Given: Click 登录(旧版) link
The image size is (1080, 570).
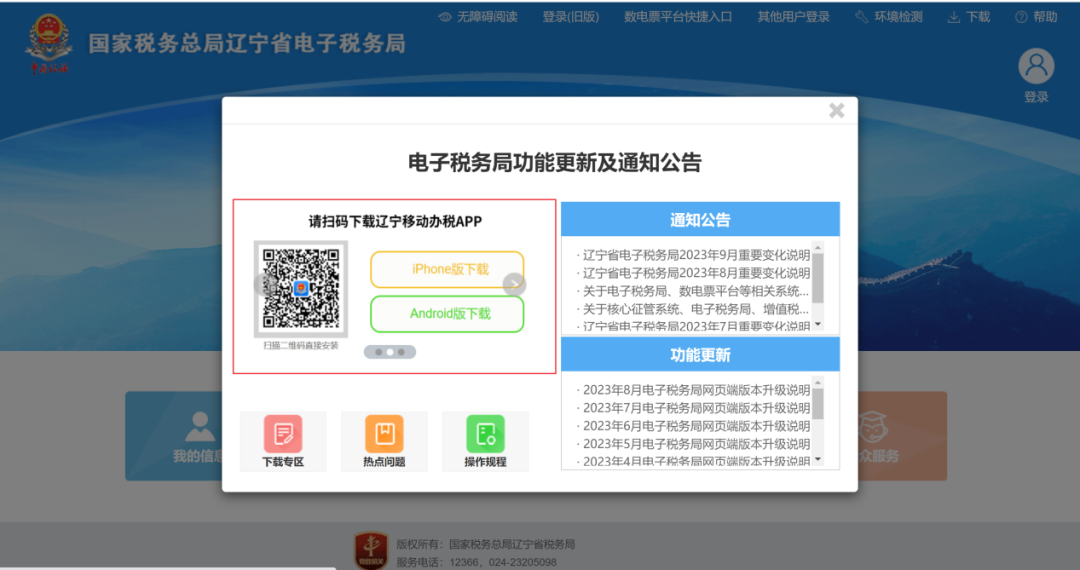Looking at the screenshot, I should pyautogui.click(x=571, y=17).
